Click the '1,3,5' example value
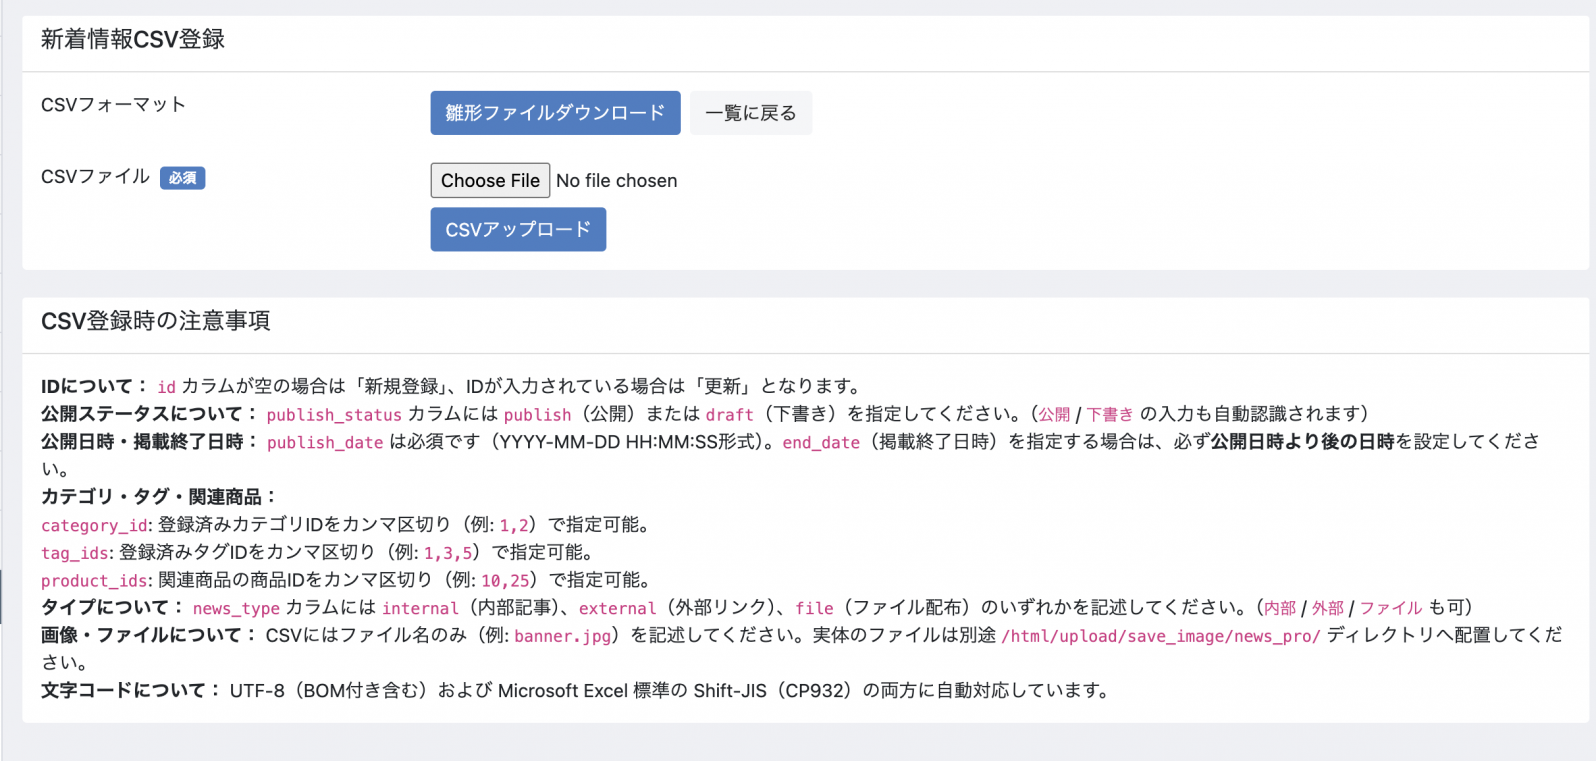Screen dimensions: 1596x761 tap(448, 553)
